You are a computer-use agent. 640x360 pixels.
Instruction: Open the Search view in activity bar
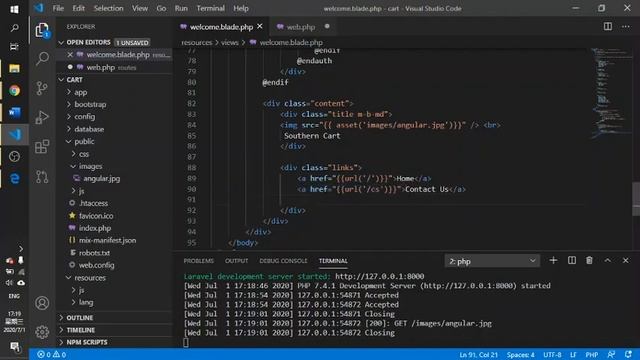click(x=42, y=58)
